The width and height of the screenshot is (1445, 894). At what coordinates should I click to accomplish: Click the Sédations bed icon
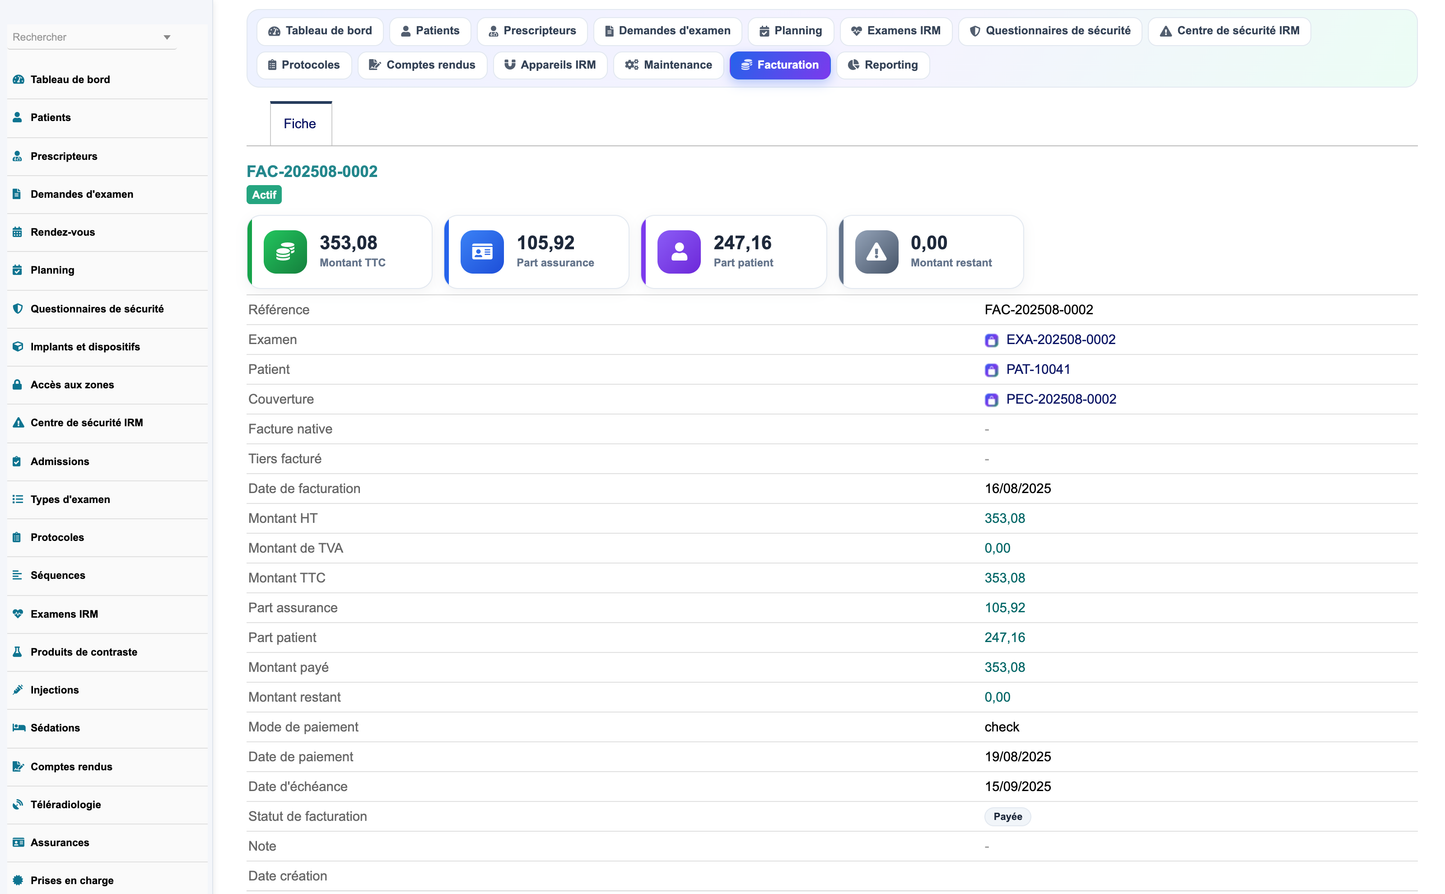pyautogui.click(x=18, y=728)
